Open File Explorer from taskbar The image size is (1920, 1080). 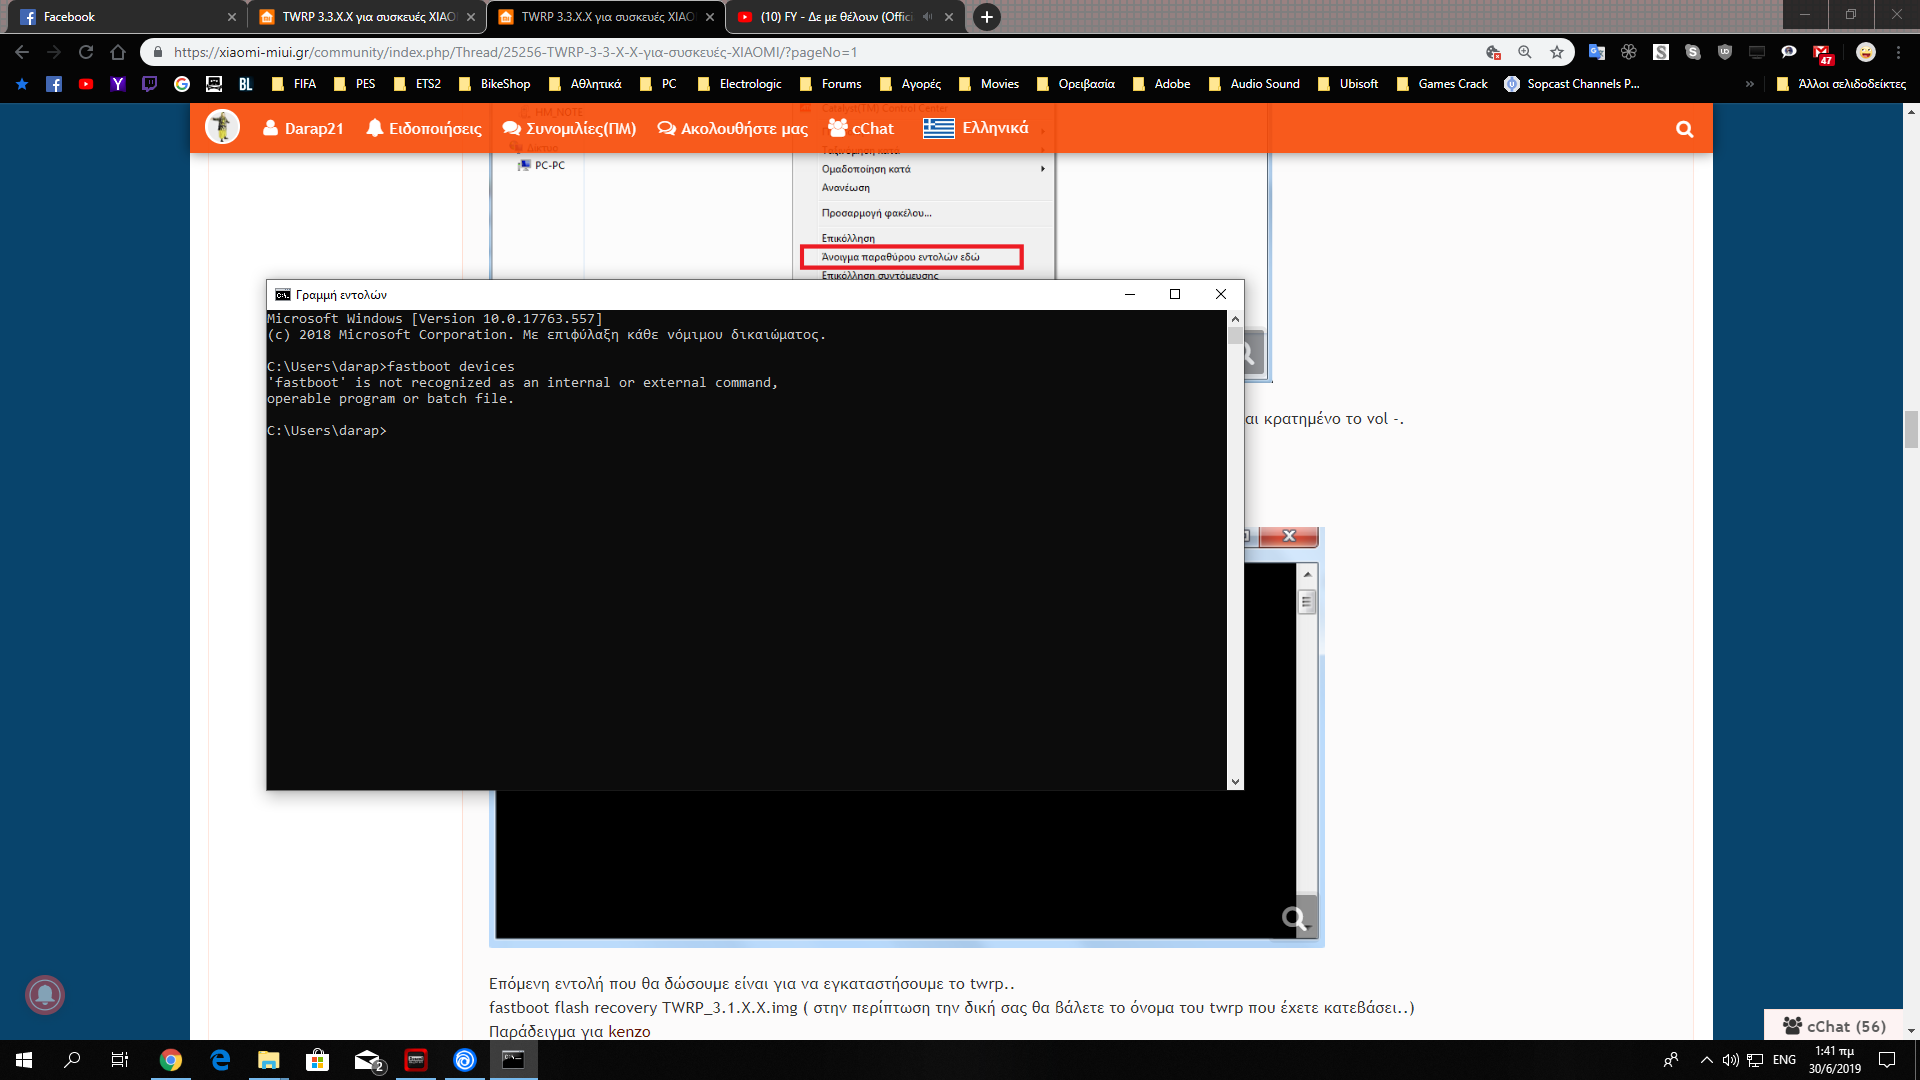[268, 1060]
